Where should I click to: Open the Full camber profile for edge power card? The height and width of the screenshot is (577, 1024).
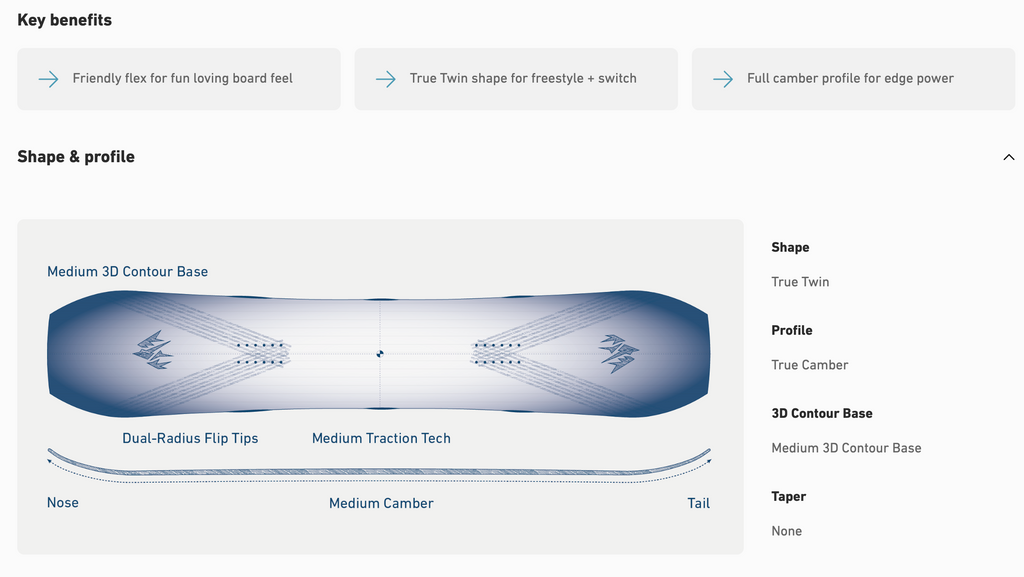[850, 79]
